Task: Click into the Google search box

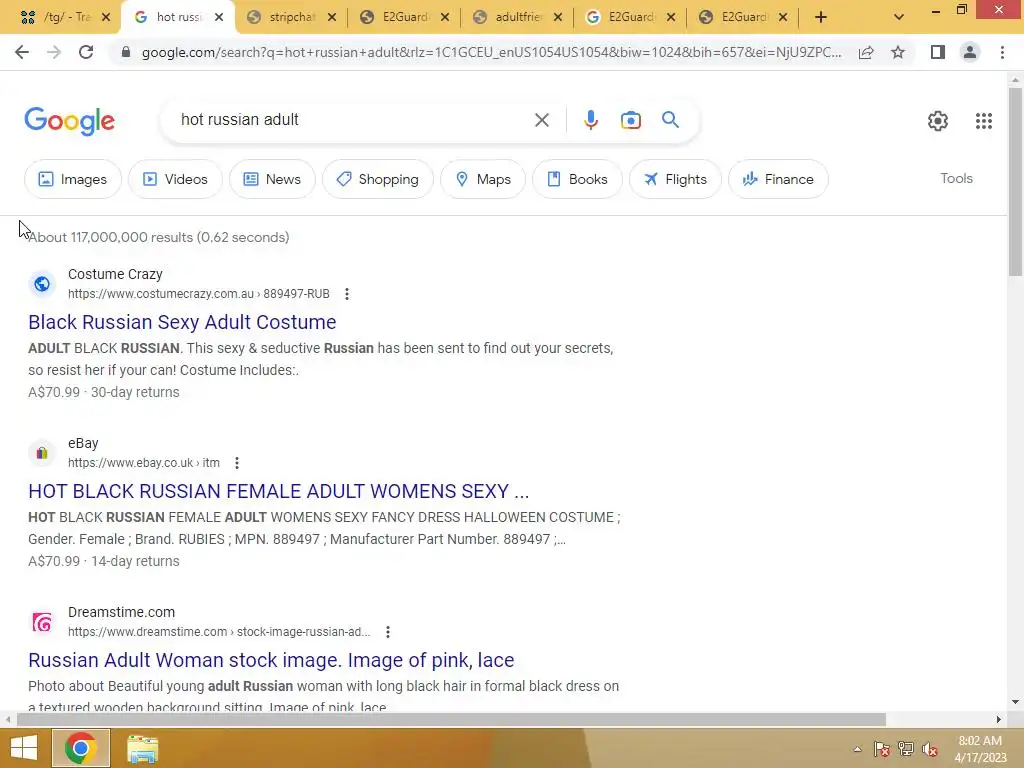Action: tap(353, 120)
